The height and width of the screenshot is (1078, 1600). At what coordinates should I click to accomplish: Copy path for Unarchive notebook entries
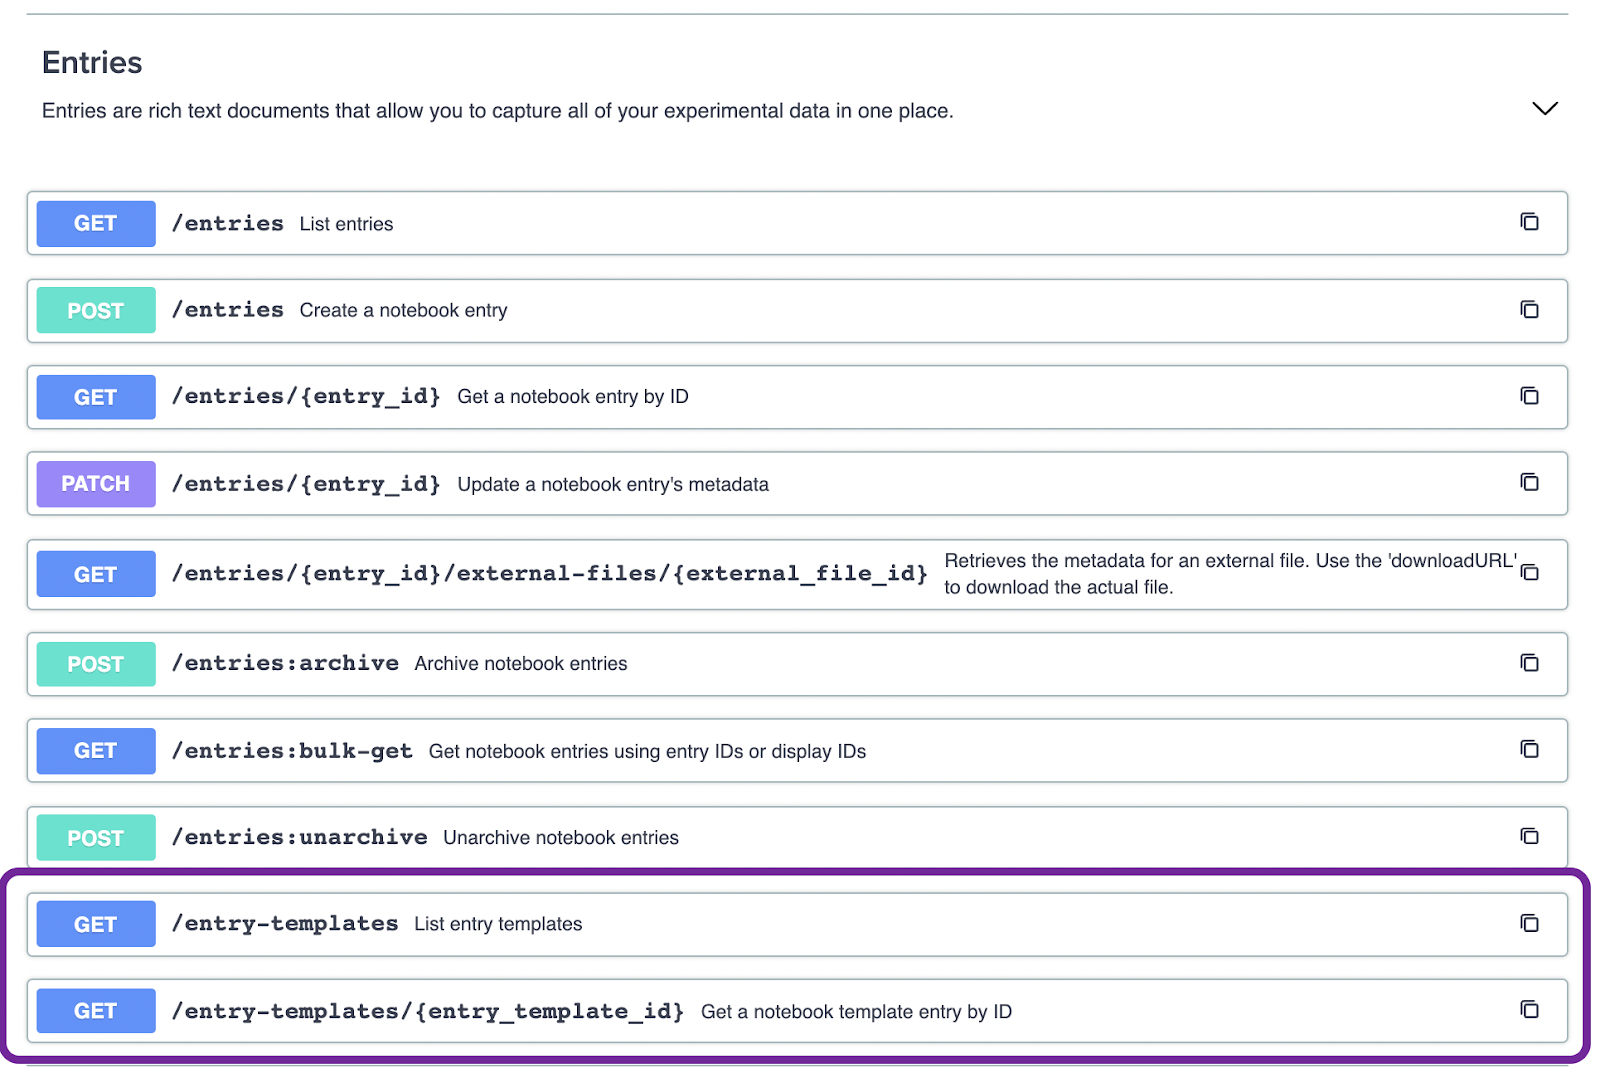point(1529,836)
